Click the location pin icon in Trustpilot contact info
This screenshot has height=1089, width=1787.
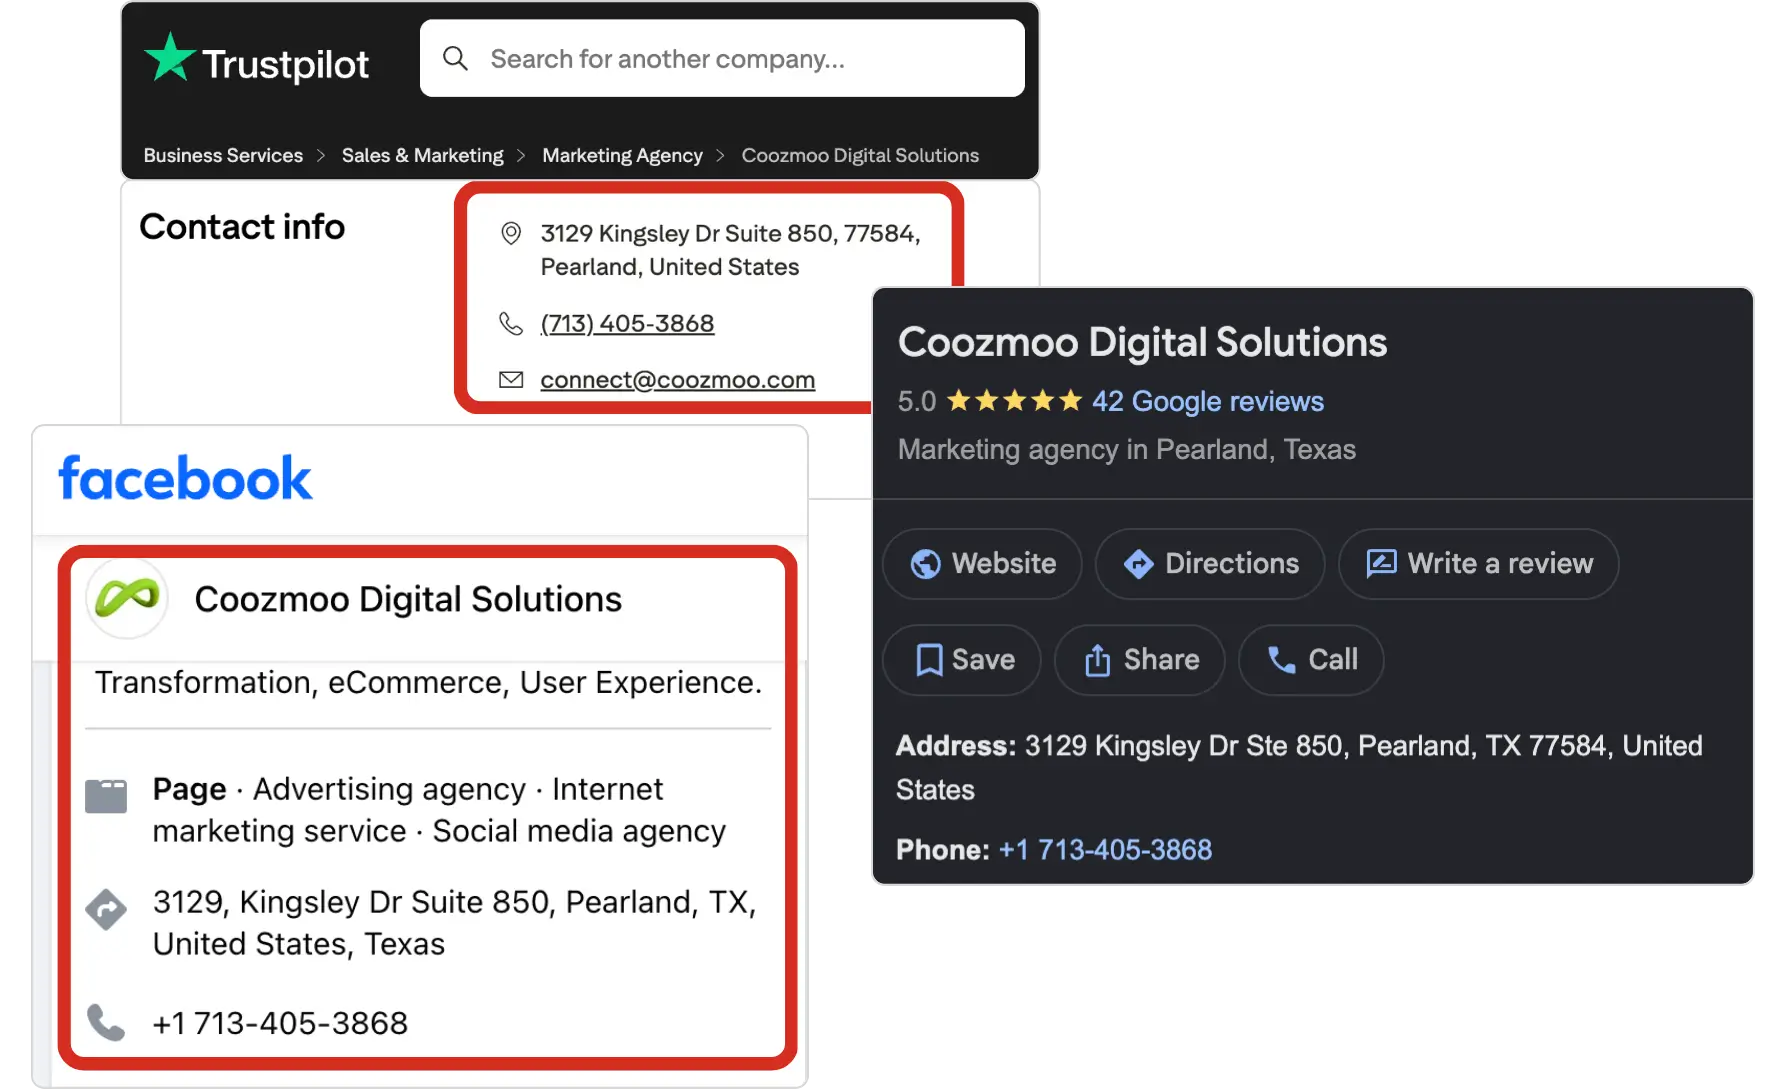pos(511,233)
